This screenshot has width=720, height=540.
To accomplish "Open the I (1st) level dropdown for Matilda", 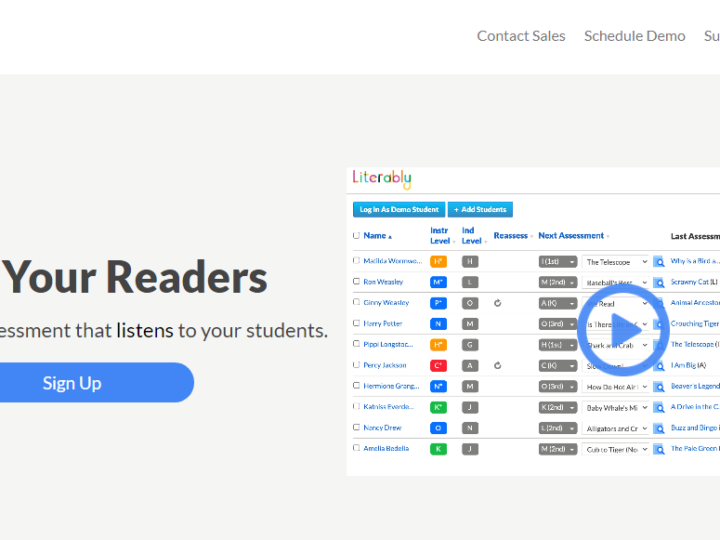I will click(557, 261).
